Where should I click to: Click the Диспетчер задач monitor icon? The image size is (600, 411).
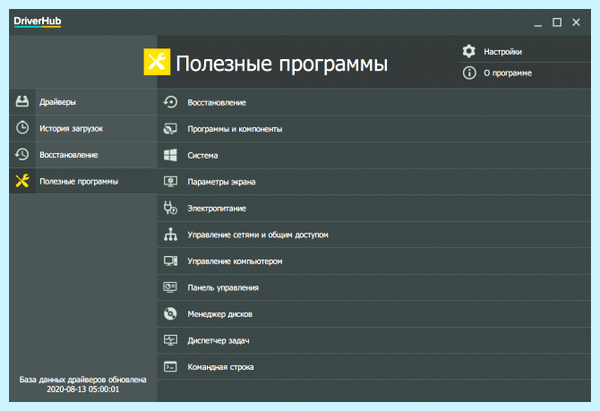(x=170, y=340)
